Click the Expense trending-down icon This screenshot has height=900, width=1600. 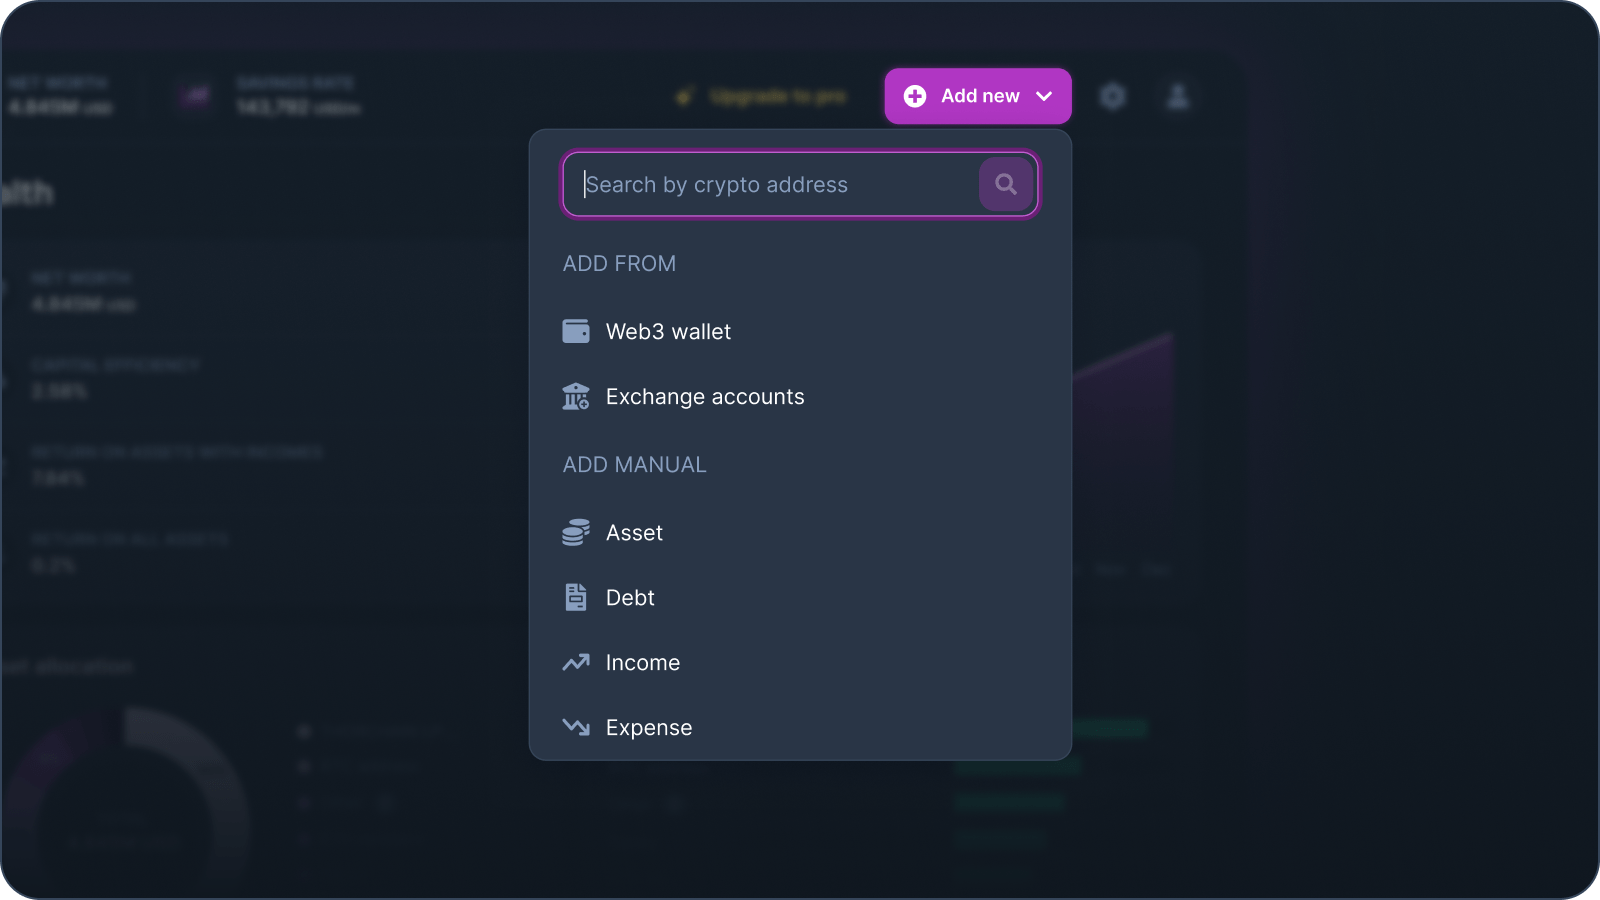(x=576, y=727)
